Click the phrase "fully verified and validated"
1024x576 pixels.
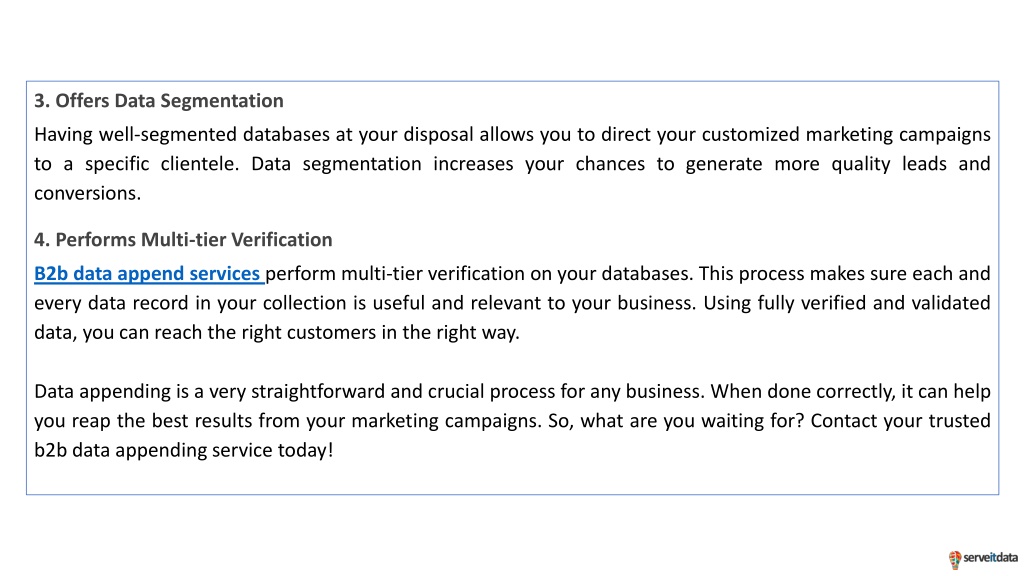[872, 303]
